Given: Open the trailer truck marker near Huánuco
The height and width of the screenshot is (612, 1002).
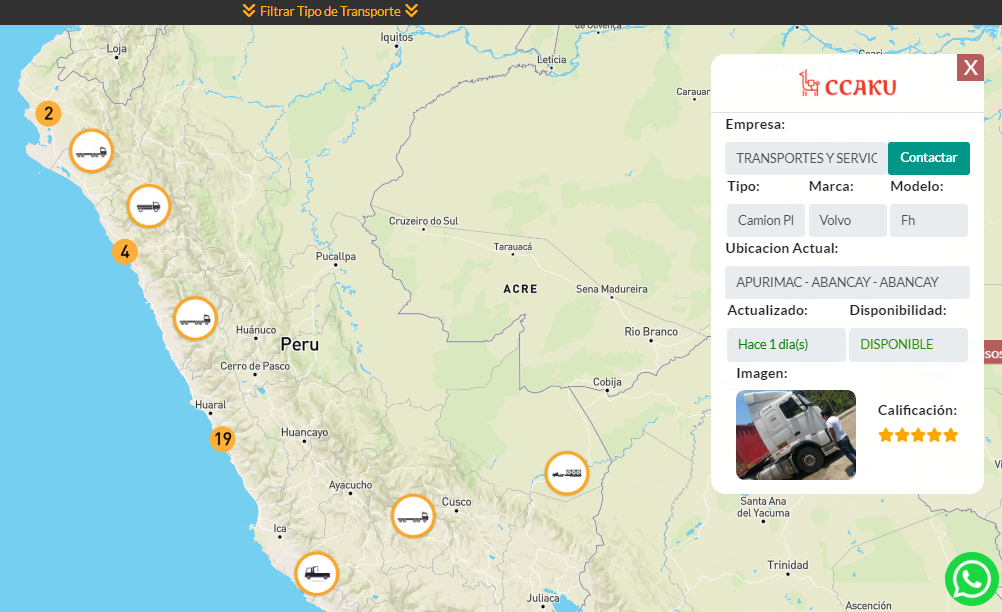Looking at the screenshot, I should 195,319.
